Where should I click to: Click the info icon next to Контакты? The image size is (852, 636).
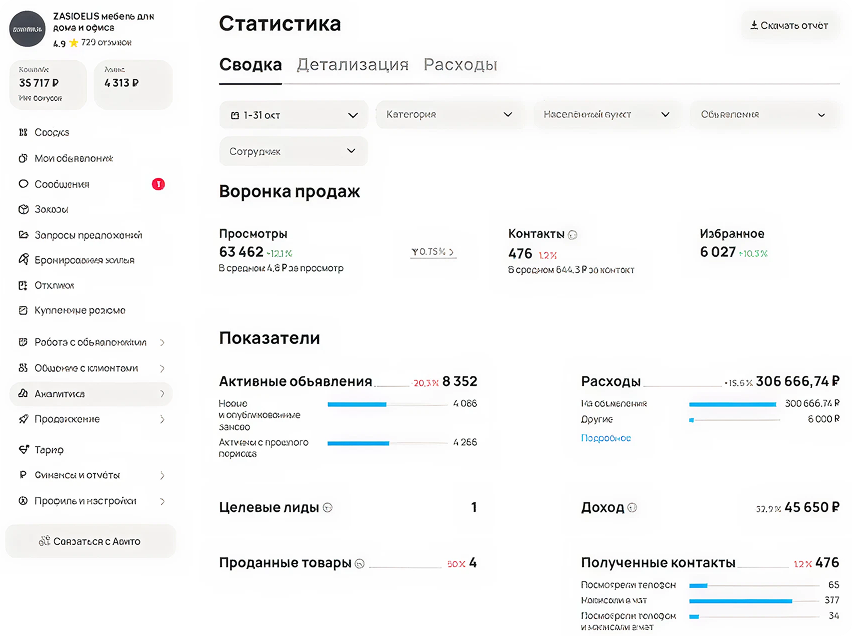coord(573,235)
